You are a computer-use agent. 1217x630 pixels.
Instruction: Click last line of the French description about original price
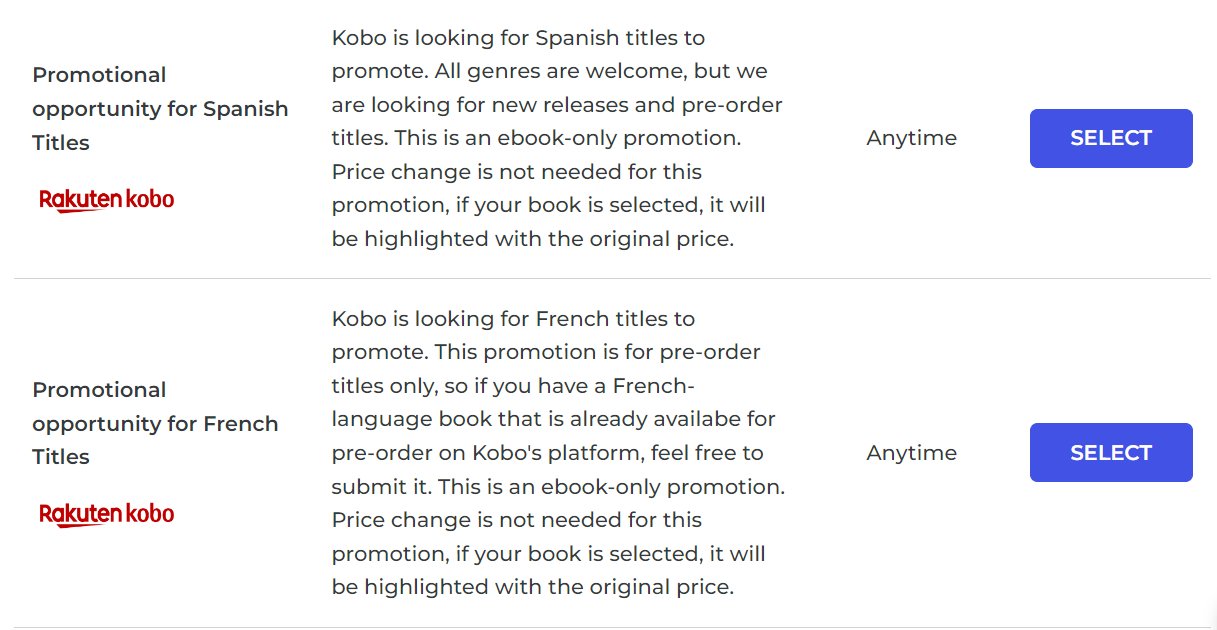(x=533, y=587)
